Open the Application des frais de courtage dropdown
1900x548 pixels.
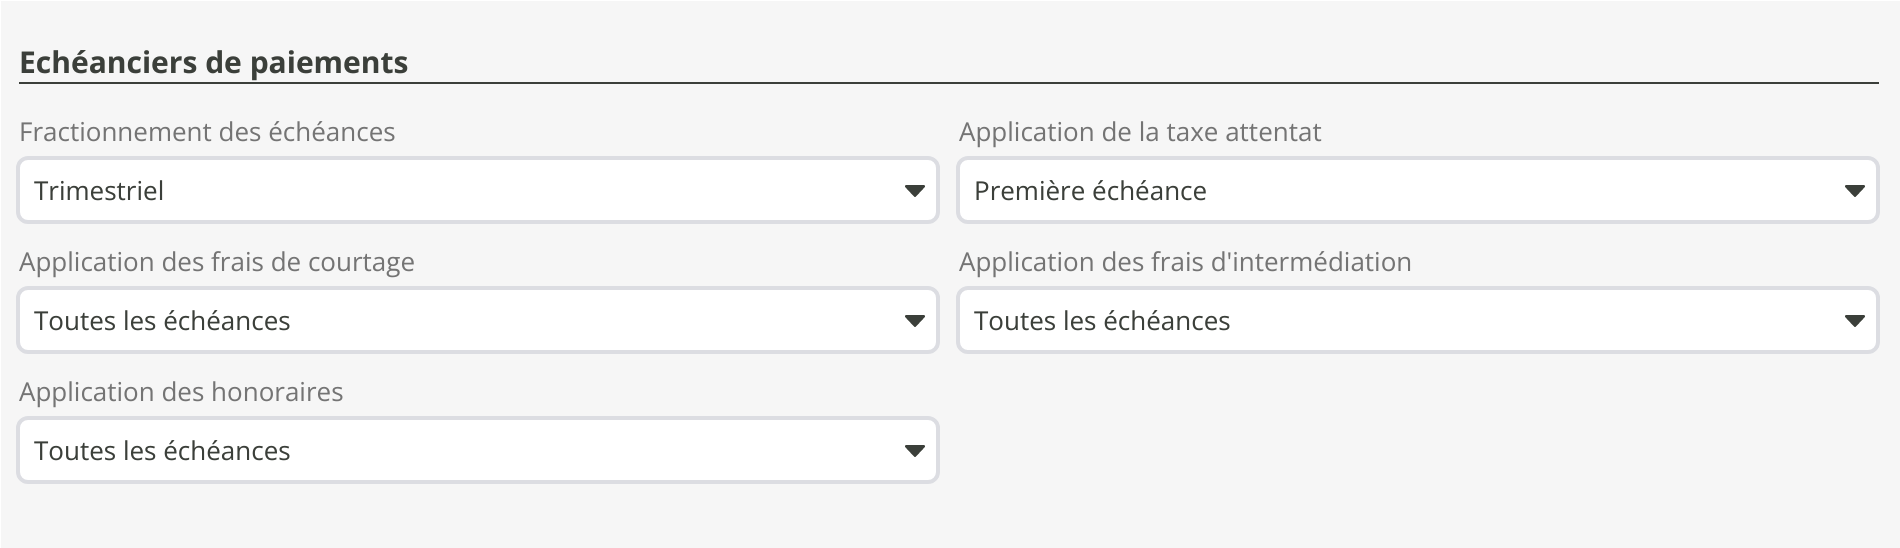click(477, 320)
